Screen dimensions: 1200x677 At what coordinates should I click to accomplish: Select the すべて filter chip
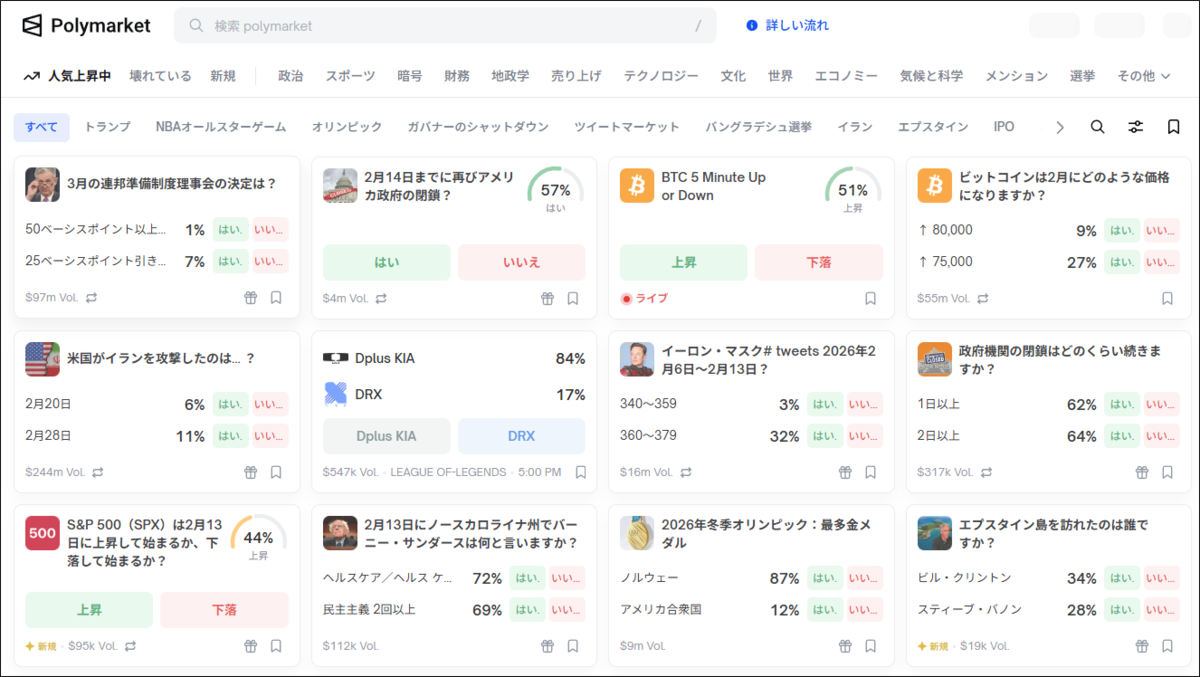(42, 127)
